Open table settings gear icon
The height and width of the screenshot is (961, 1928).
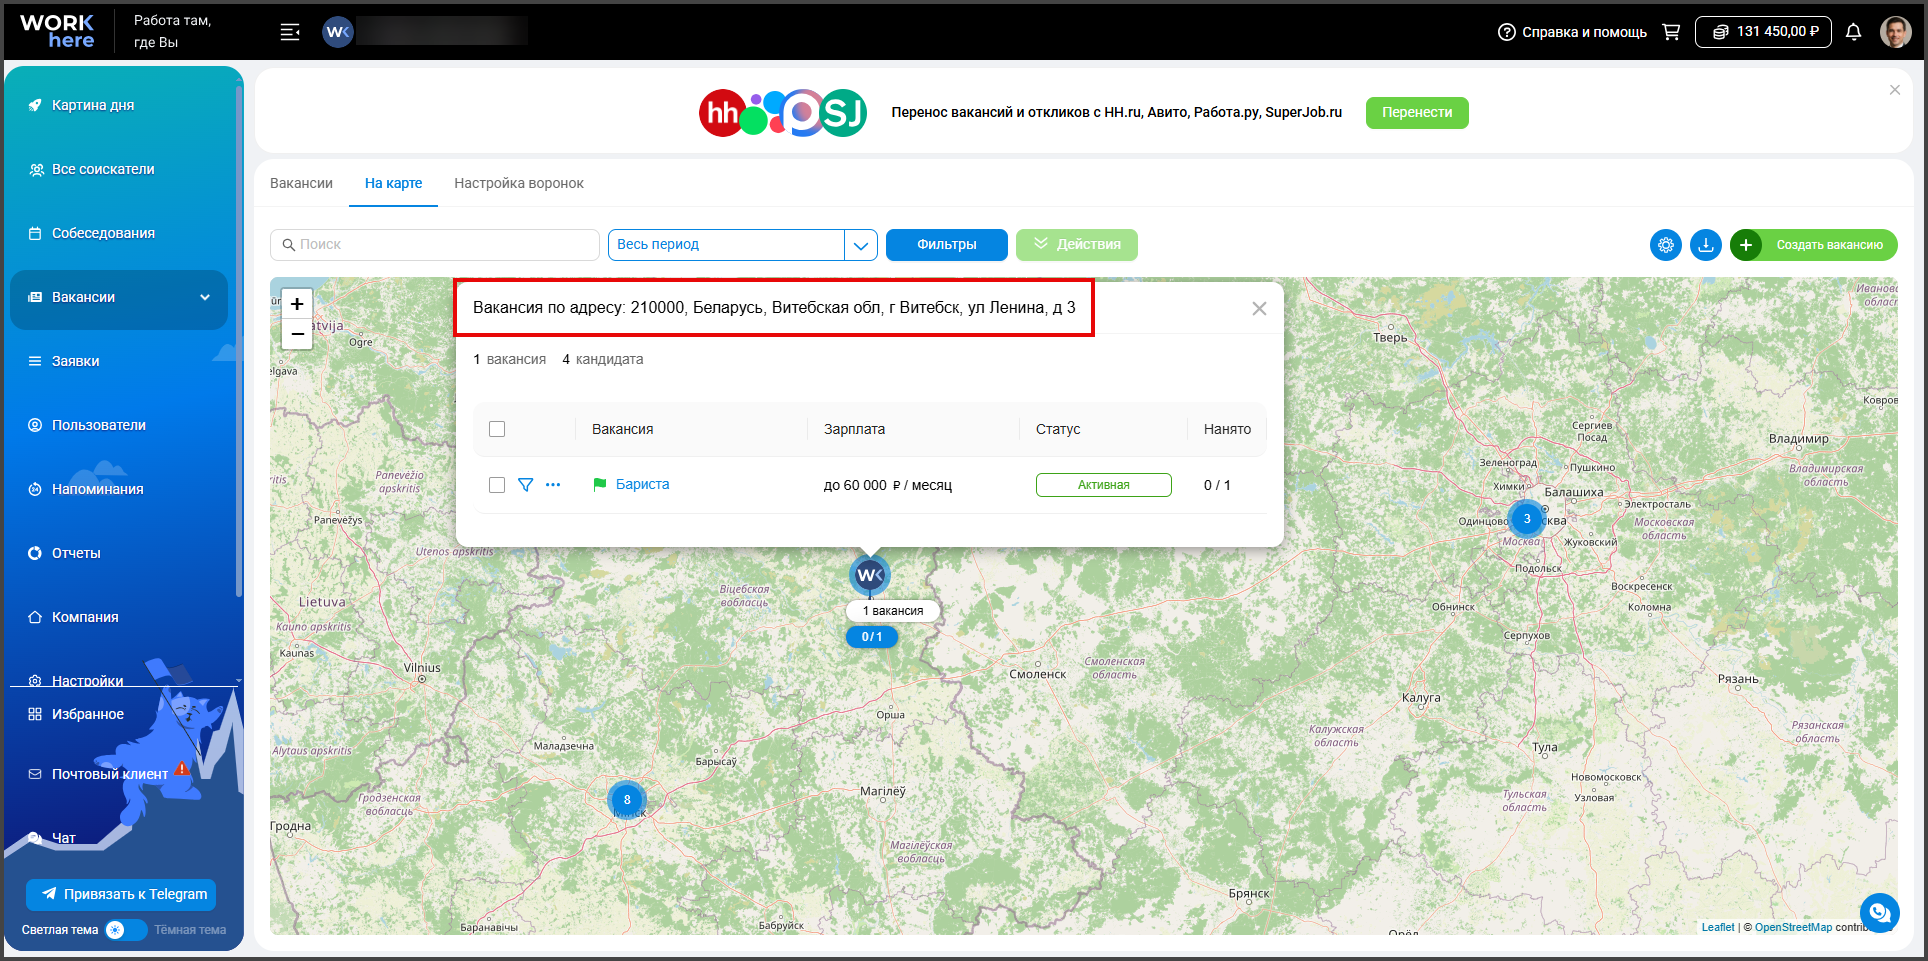(1666, 245)
